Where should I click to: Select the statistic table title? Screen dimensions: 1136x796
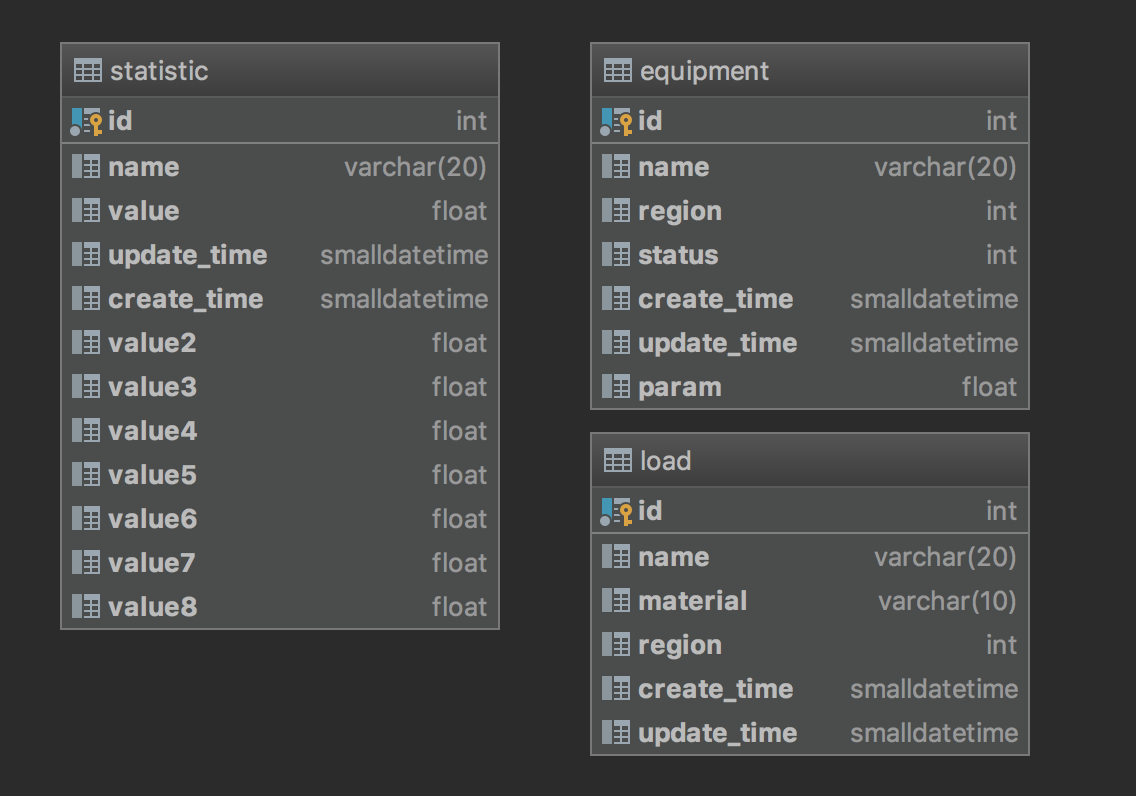click(x=159, y=71)
